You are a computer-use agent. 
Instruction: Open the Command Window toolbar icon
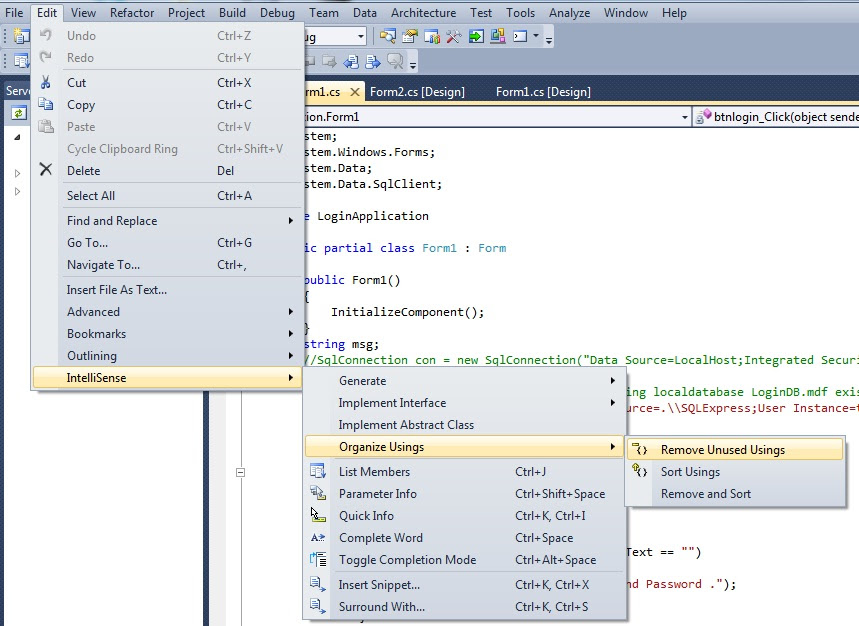(x=520, y=37)
